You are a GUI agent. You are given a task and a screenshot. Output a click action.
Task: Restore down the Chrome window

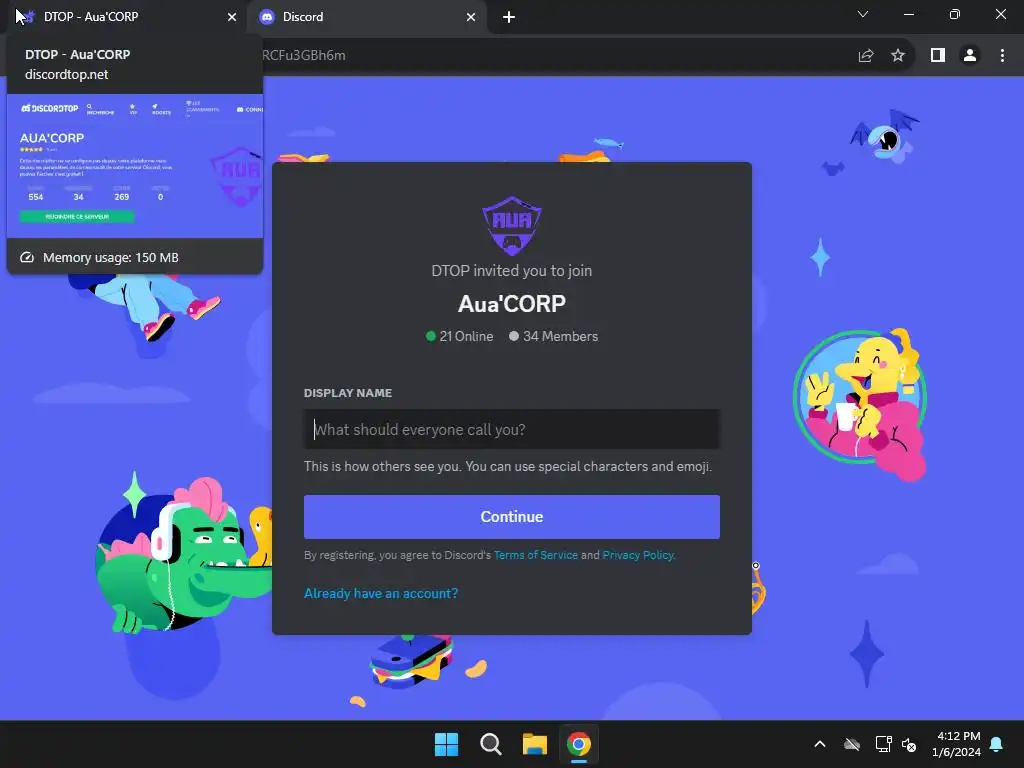tap(955, 14)
